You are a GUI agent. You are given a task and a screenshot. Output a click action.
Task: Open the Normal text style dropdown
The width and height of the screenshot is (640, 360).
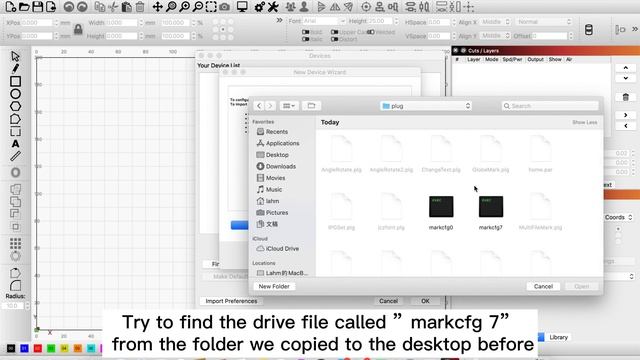pos(544,22)
